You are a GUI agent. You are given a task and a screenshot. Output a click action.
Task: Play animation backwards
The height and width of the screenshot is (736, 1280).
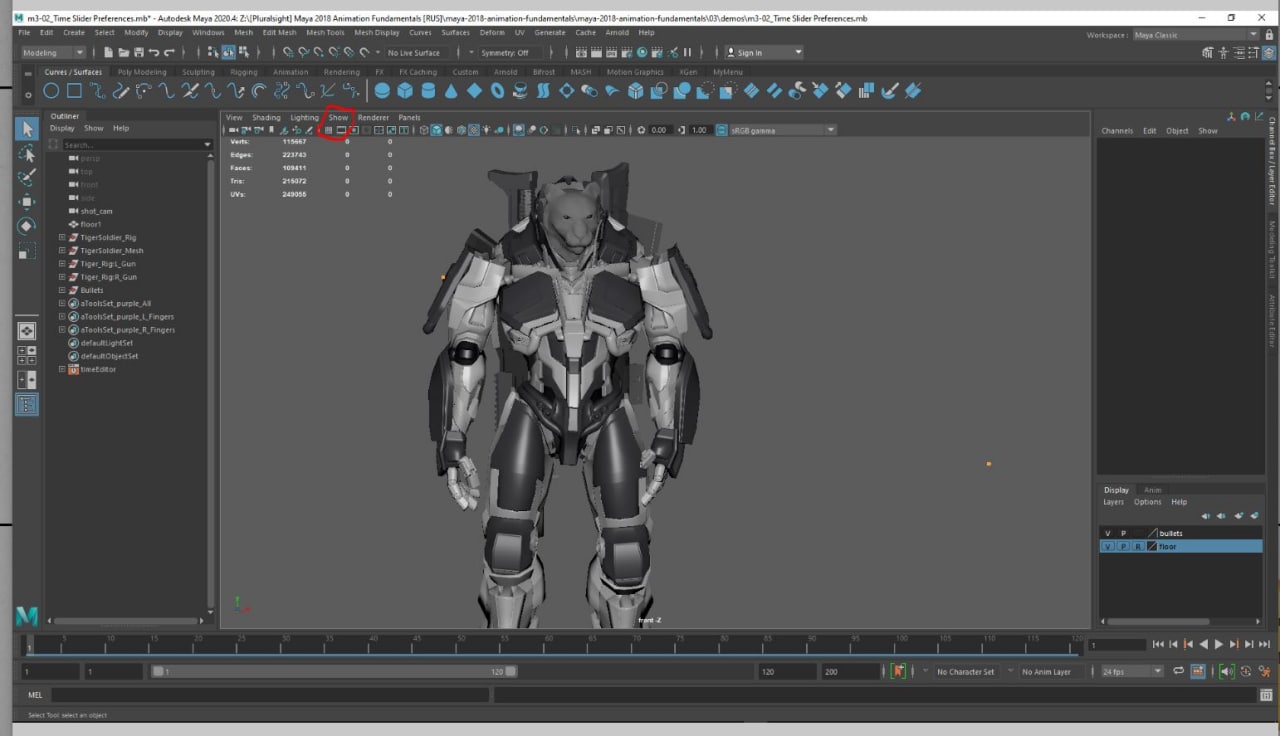click(x=1203, y=645)
